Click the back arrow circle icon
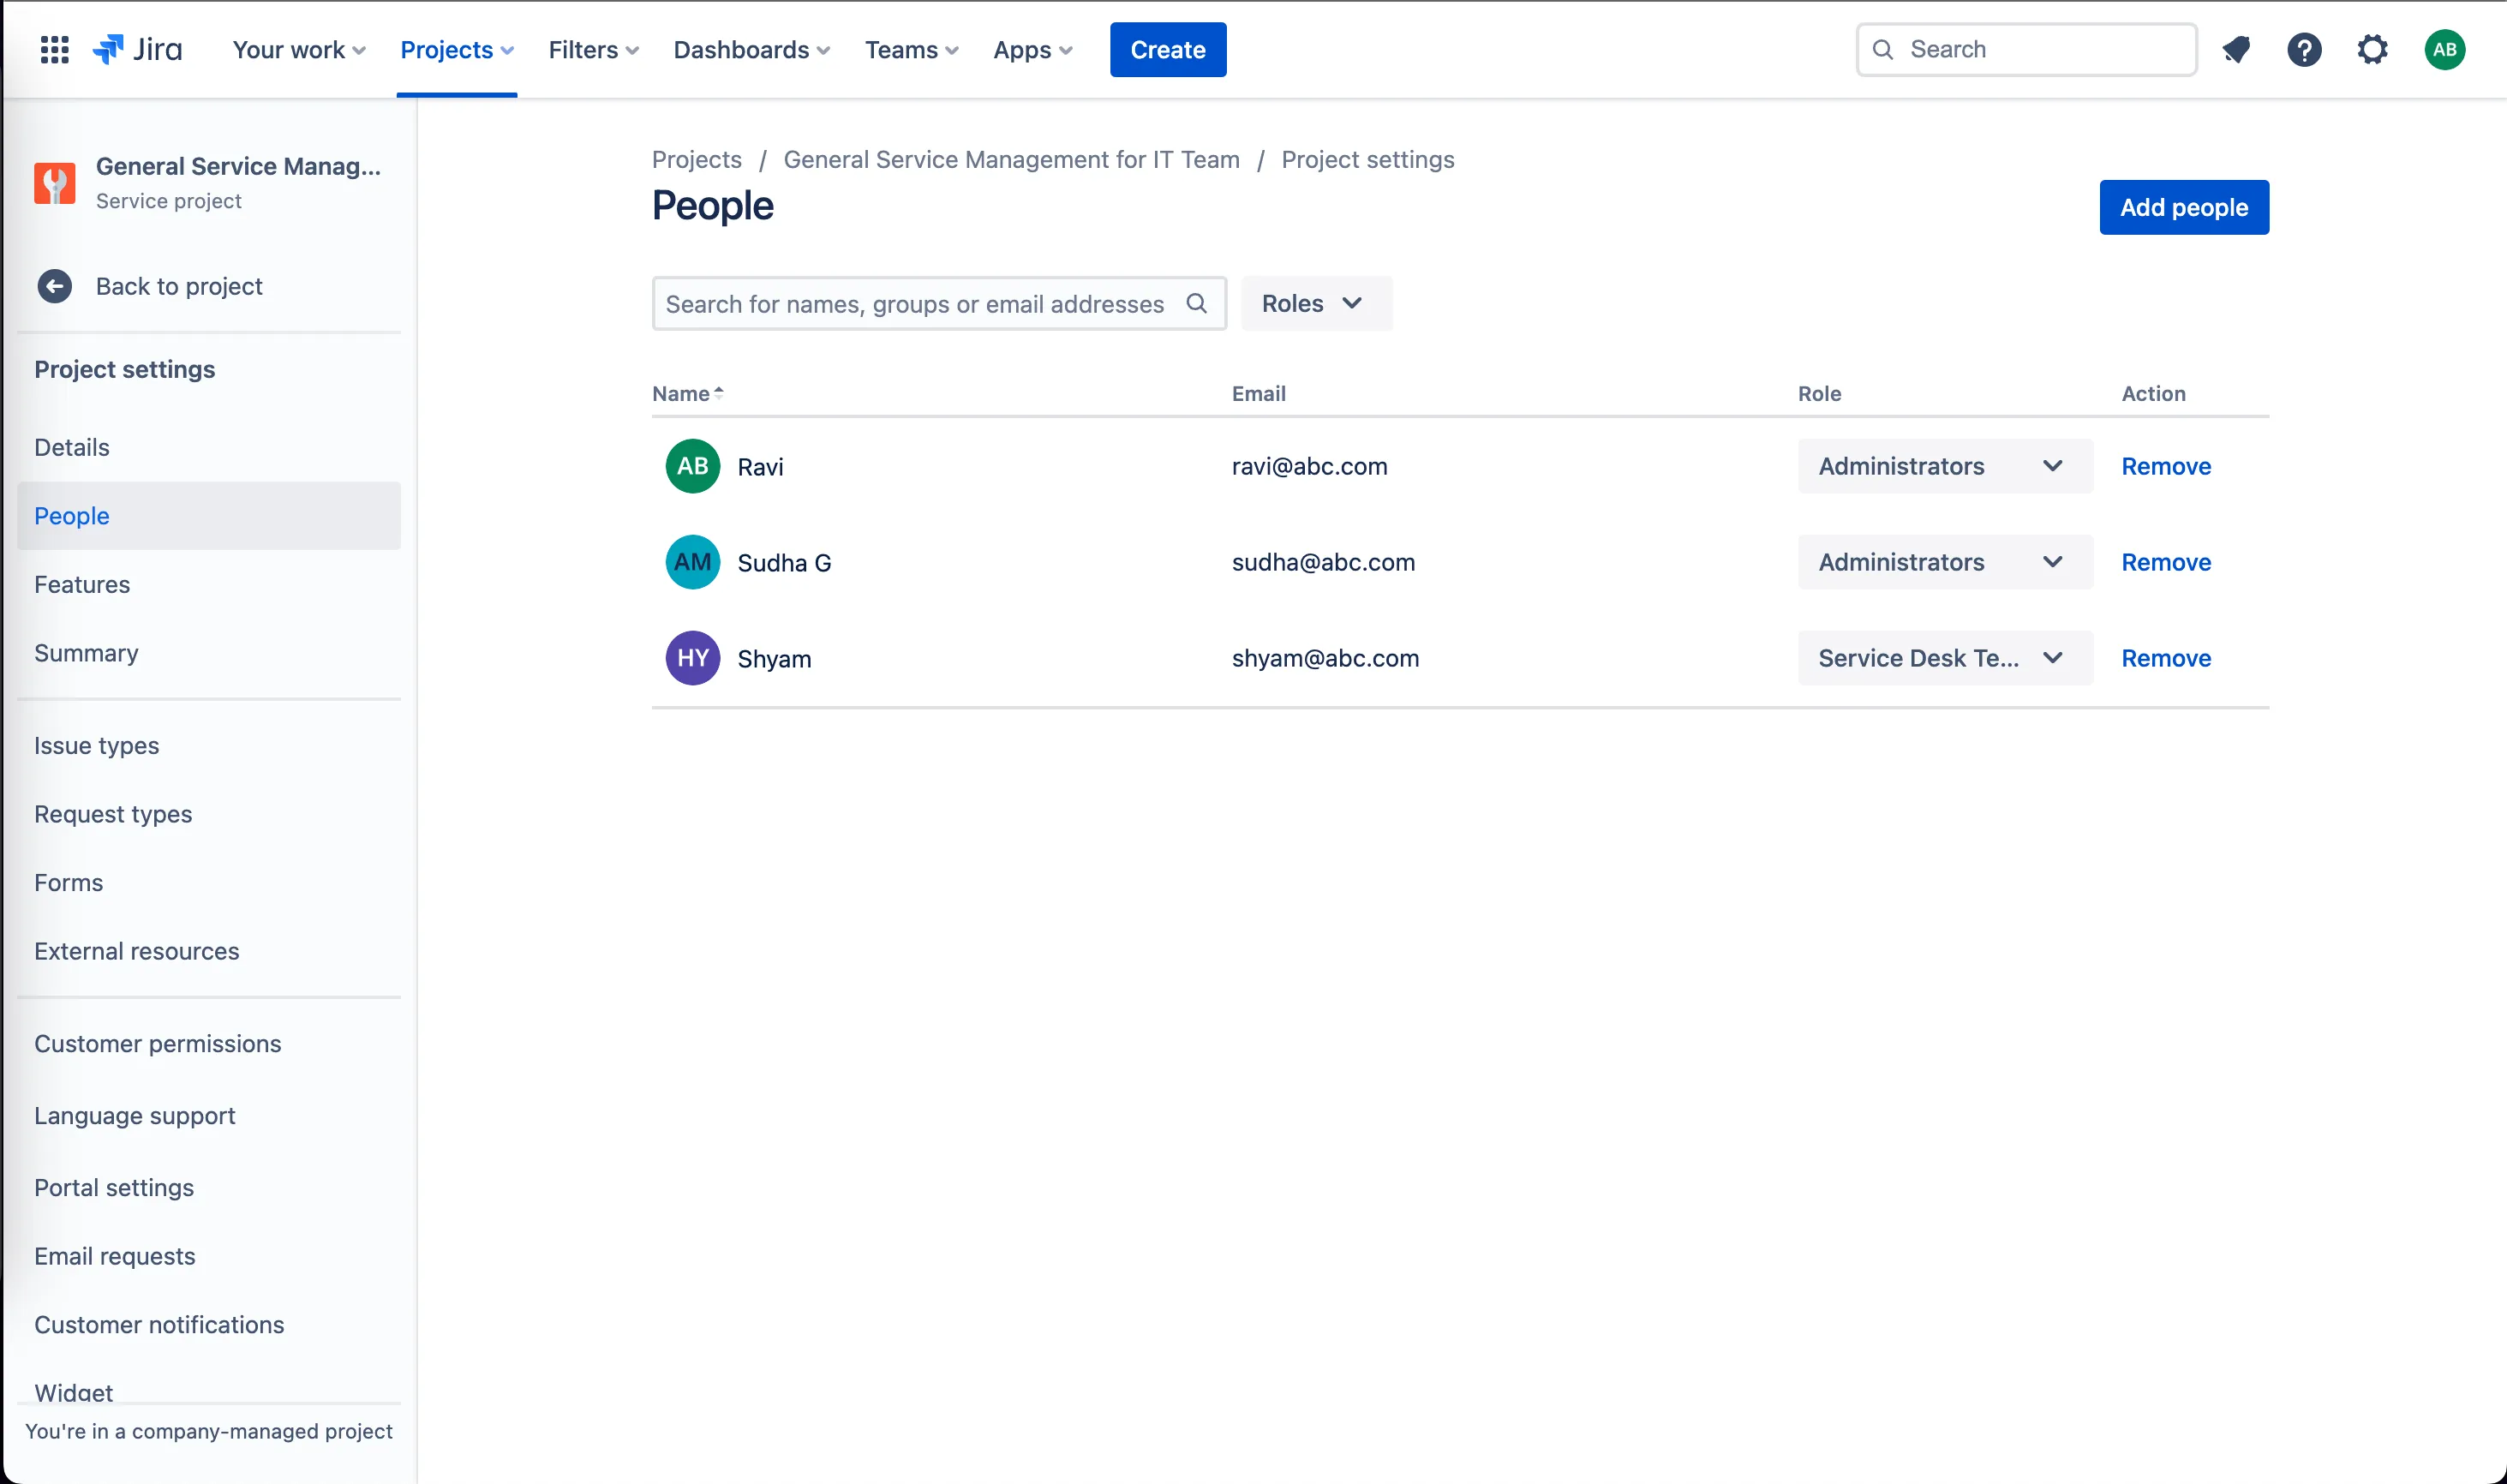2507x1484 pixels. coord(54,286)
